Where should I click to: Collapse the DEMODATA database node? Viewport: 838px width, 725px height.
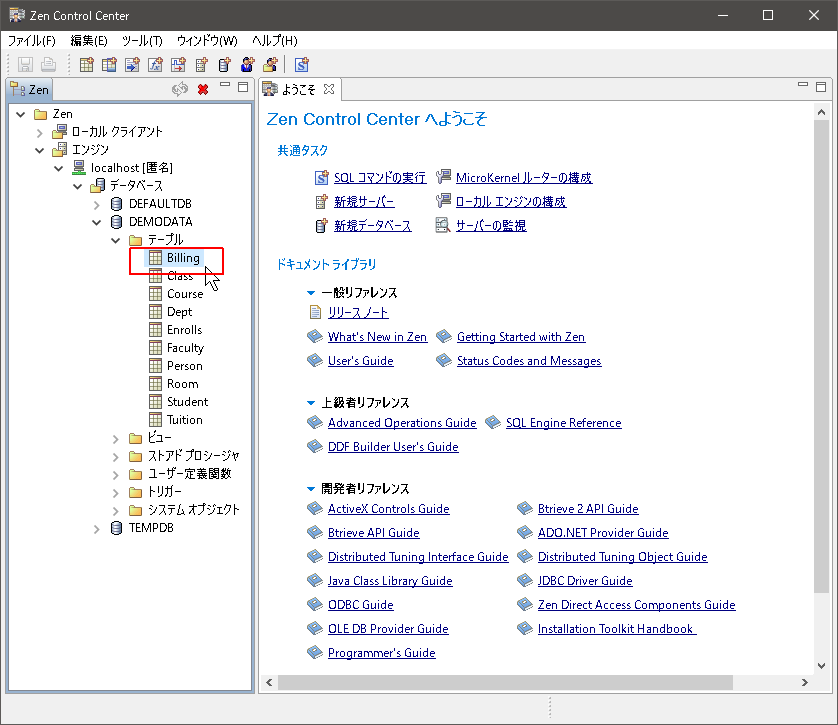point(97,222)
